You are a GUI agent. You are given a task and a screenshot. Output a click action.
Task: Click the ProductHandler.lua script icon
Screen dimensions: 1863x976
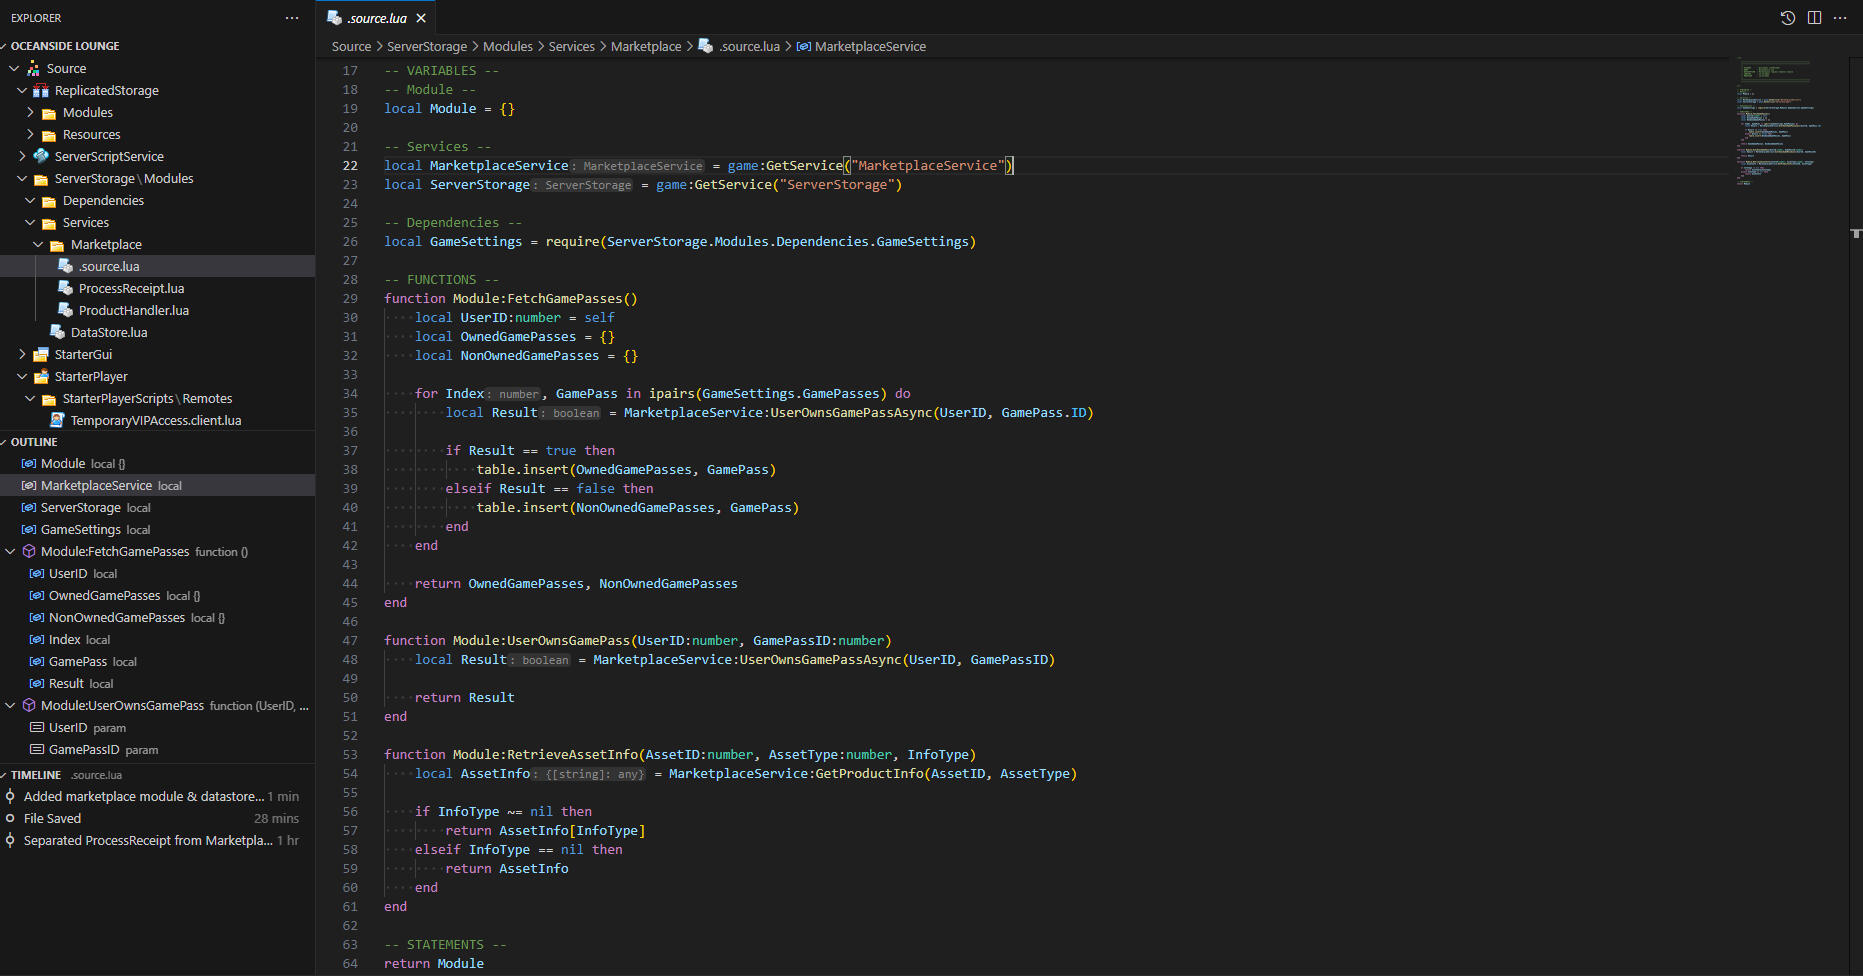click(65, 310)
